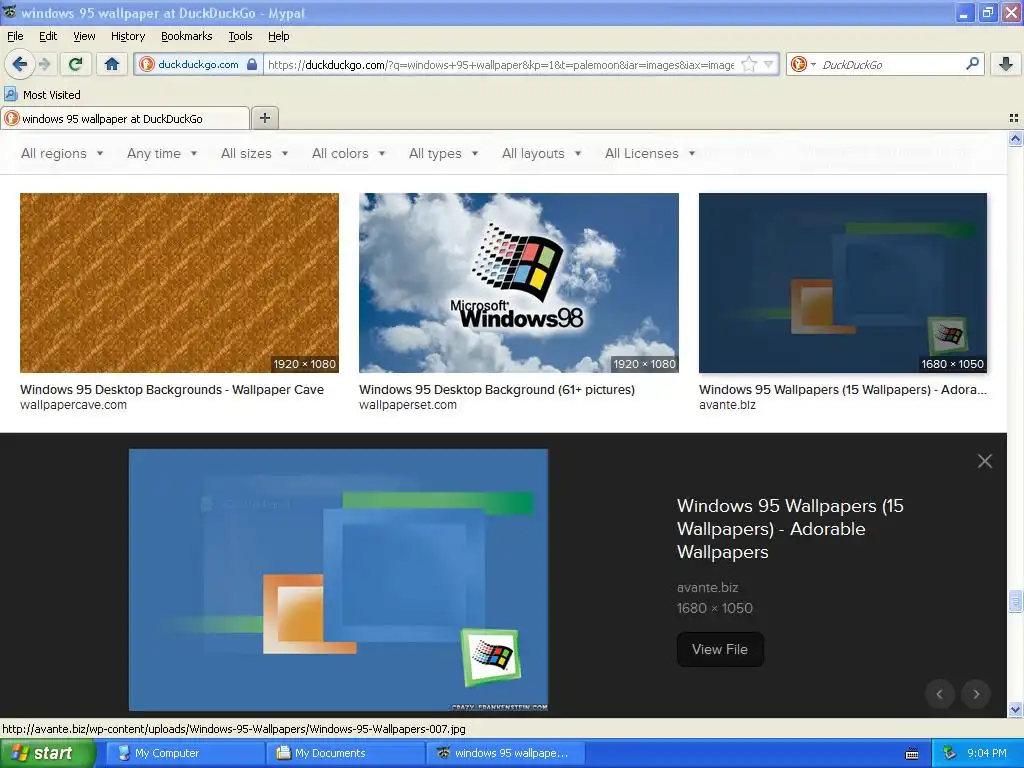Viewport: 1024px width, 768px height.
Task: Click the Forward navigation arrow
Action: click(x=44, y=64)
